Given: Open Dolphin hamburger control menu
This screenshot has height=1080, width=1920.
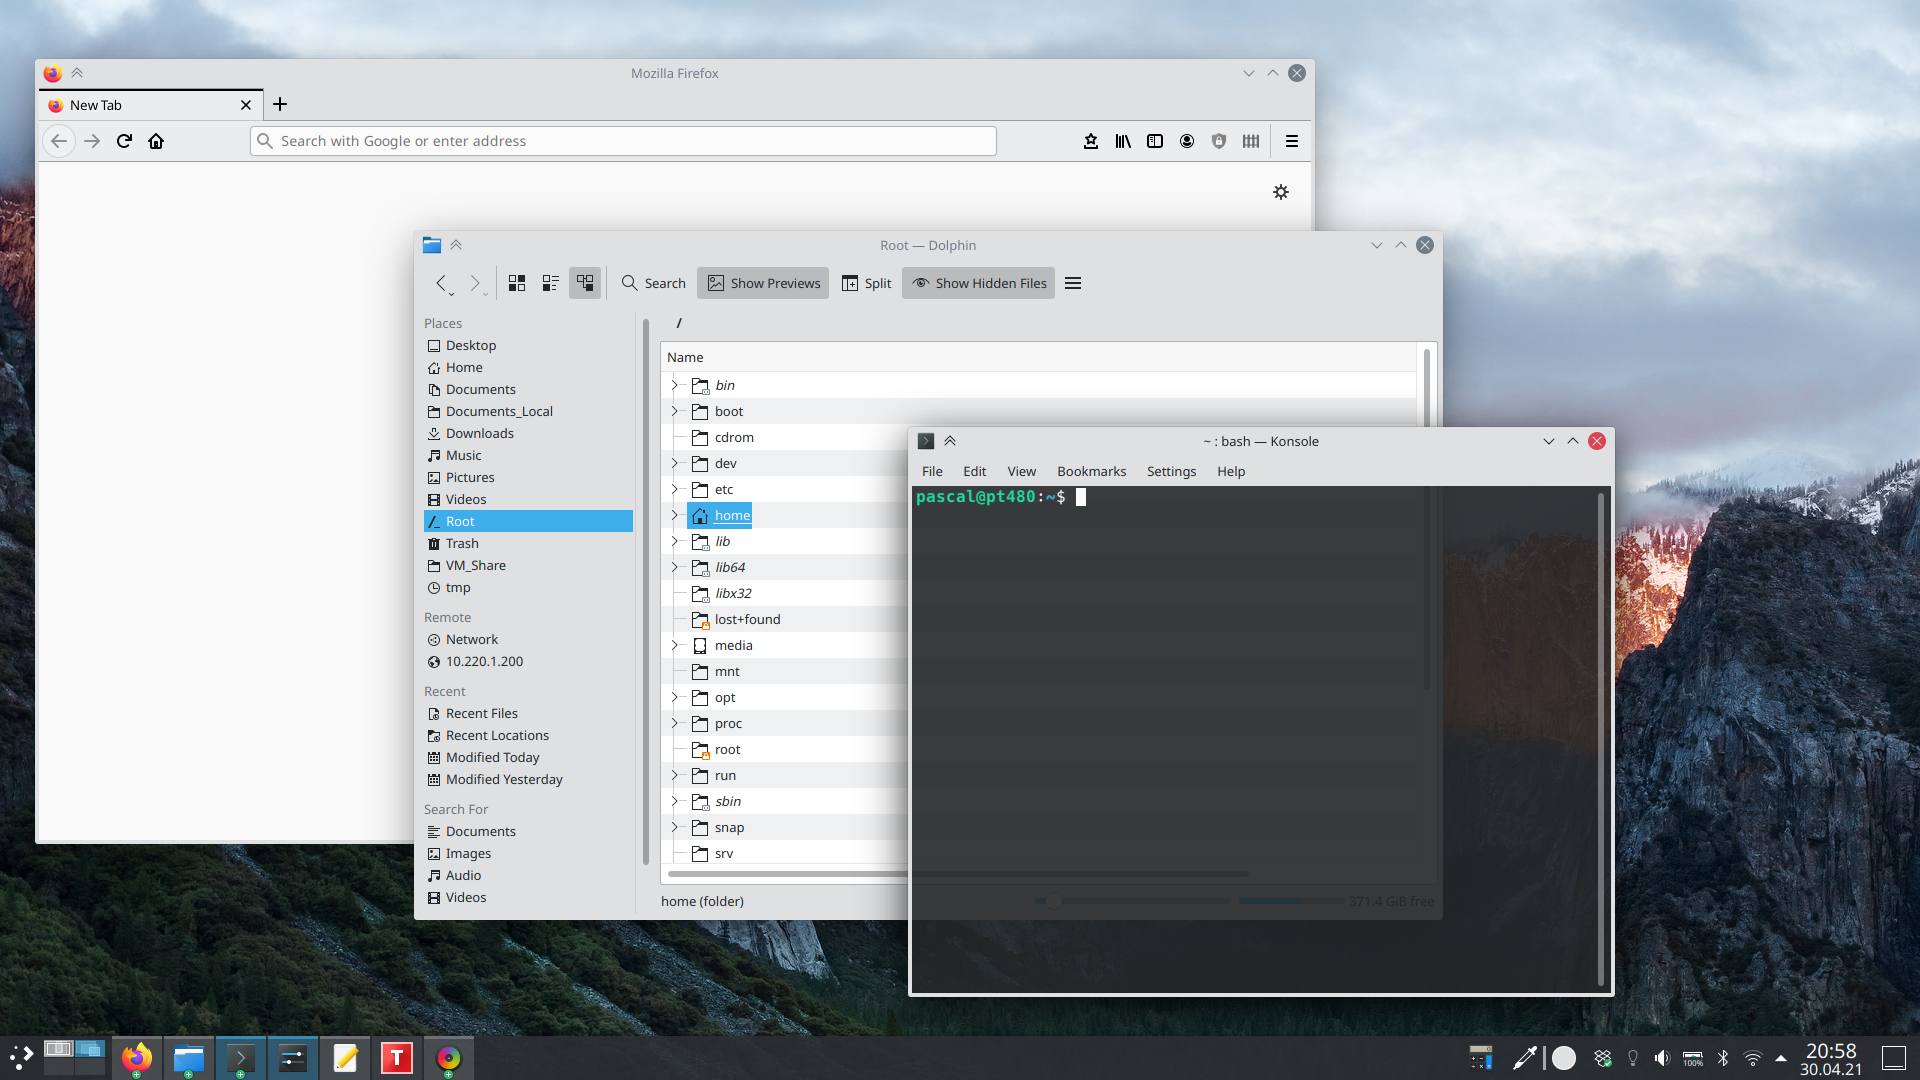Looking at the screenshot, I should click(1073, 283).
